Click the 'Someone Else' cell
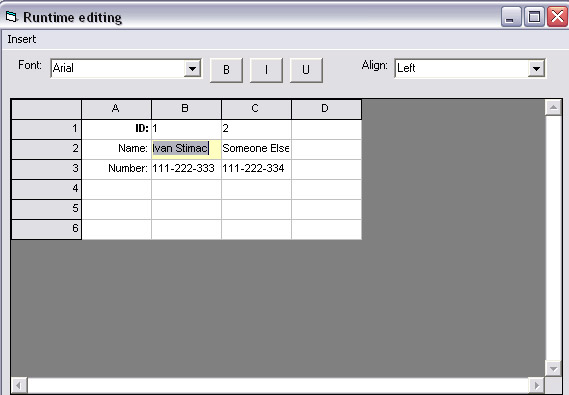 pyautogui.click(x=256, y=149)
